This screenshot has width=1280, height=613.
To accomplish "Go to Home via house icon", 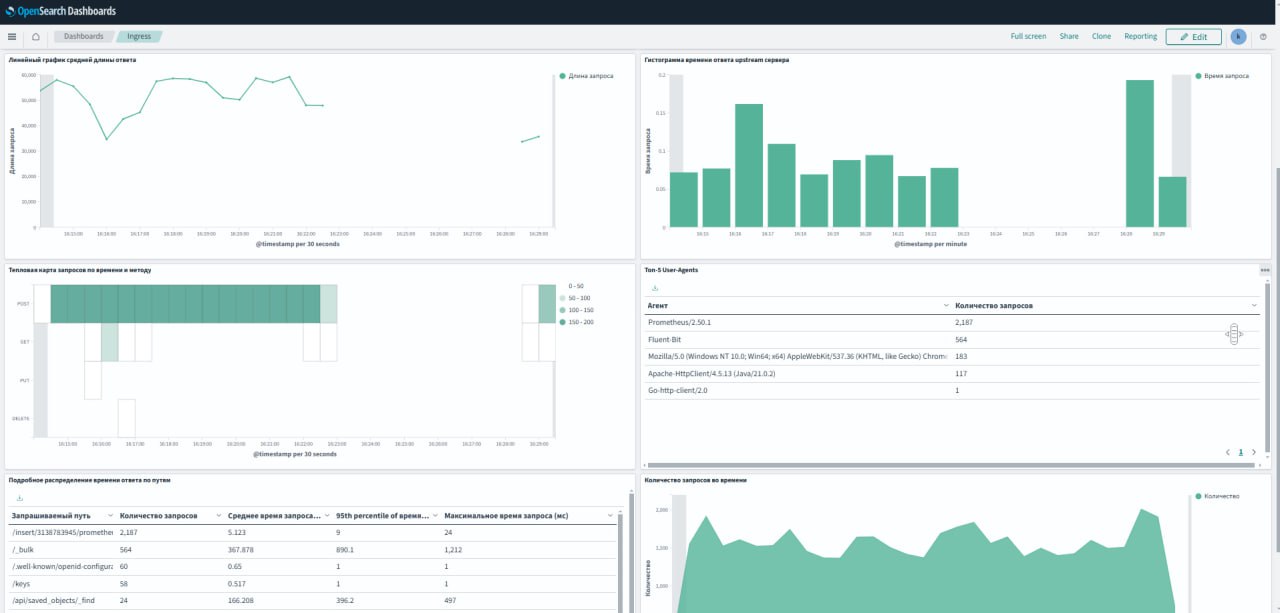I will pos(36,36).
